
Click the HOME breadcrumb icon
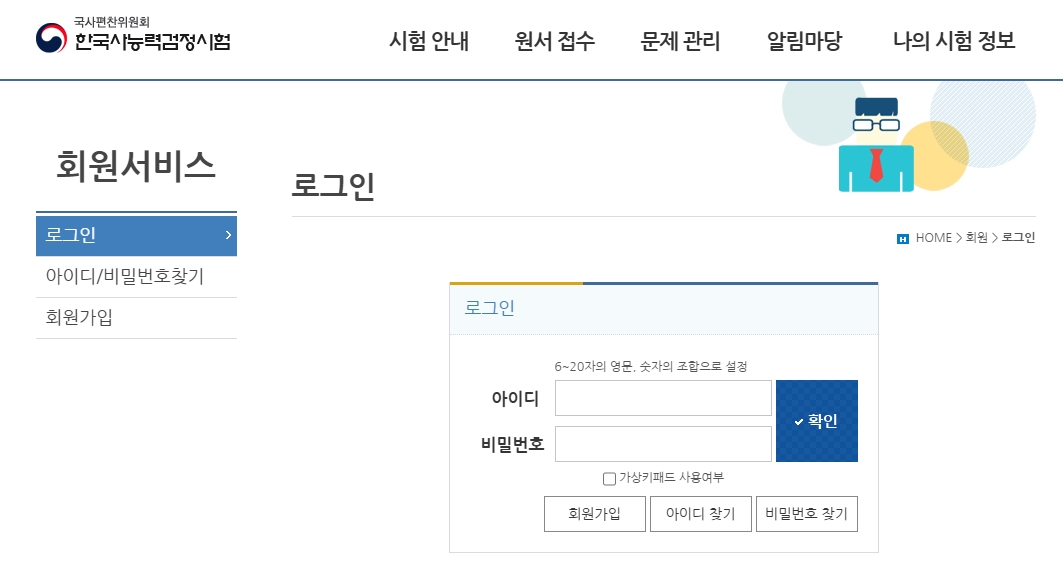[902, 239]
